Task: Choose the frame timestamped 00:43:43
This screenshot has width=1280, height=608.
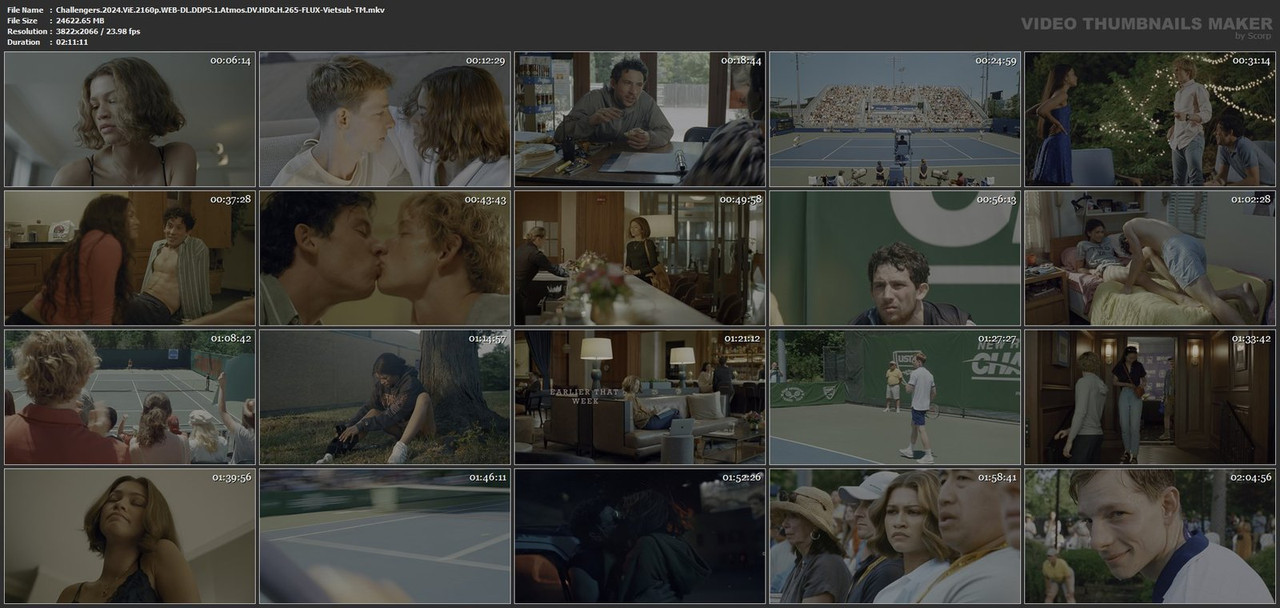Action: (x=385, y=258)
